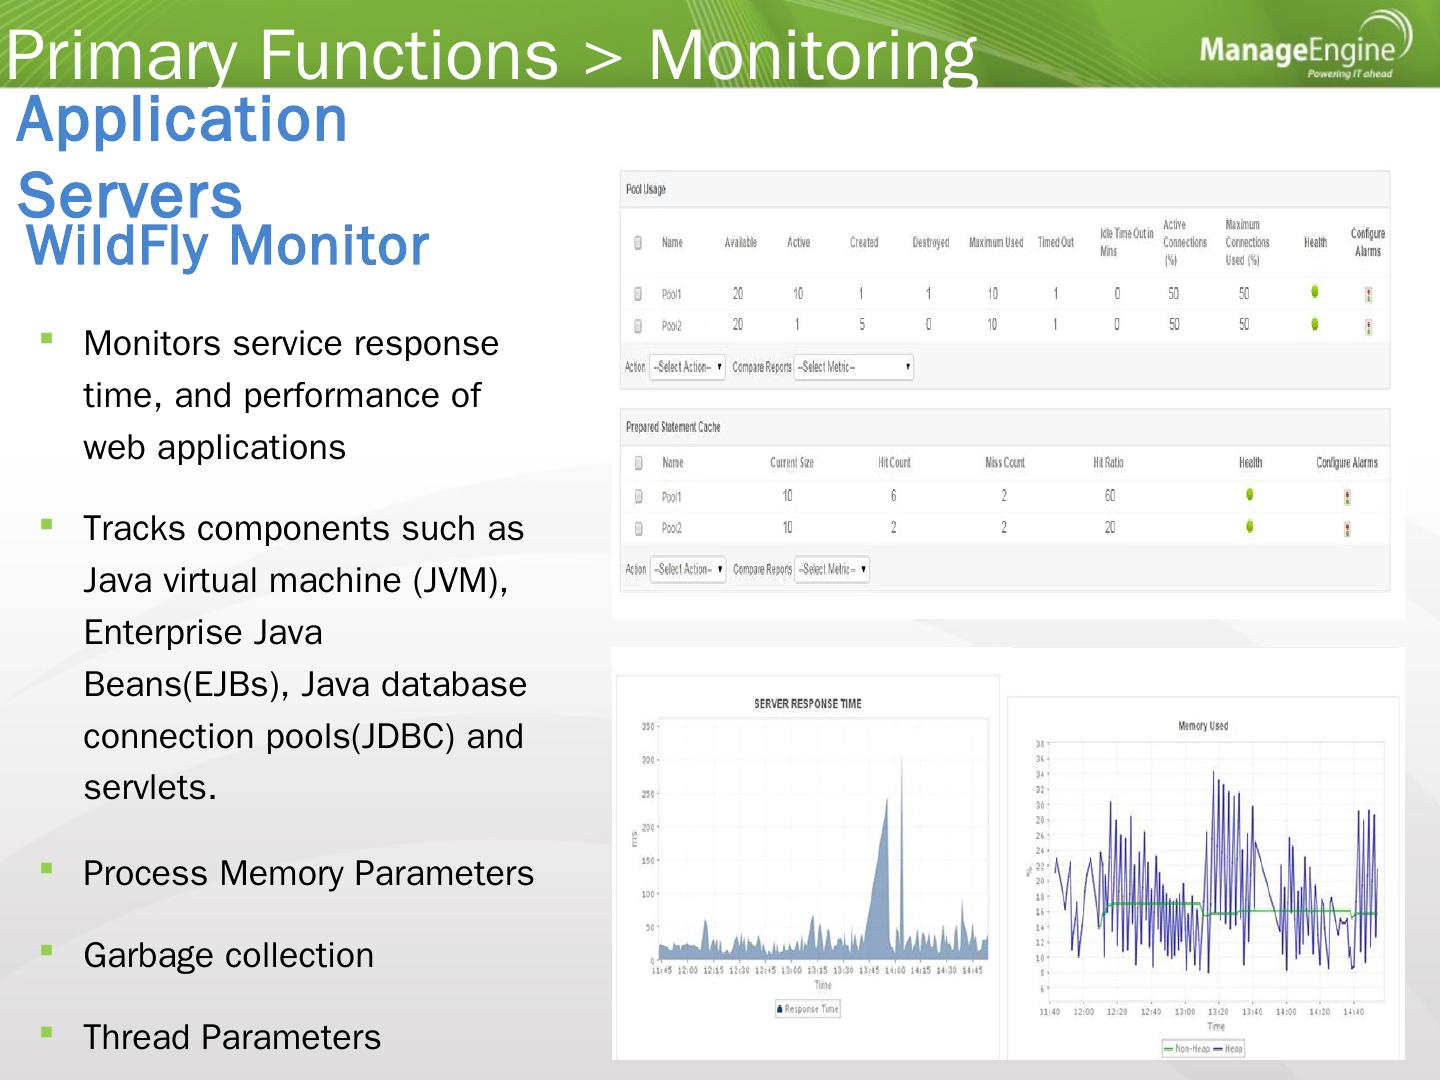Click the Server Response Time area chart

pyautogui.click(x=822, y=840)
